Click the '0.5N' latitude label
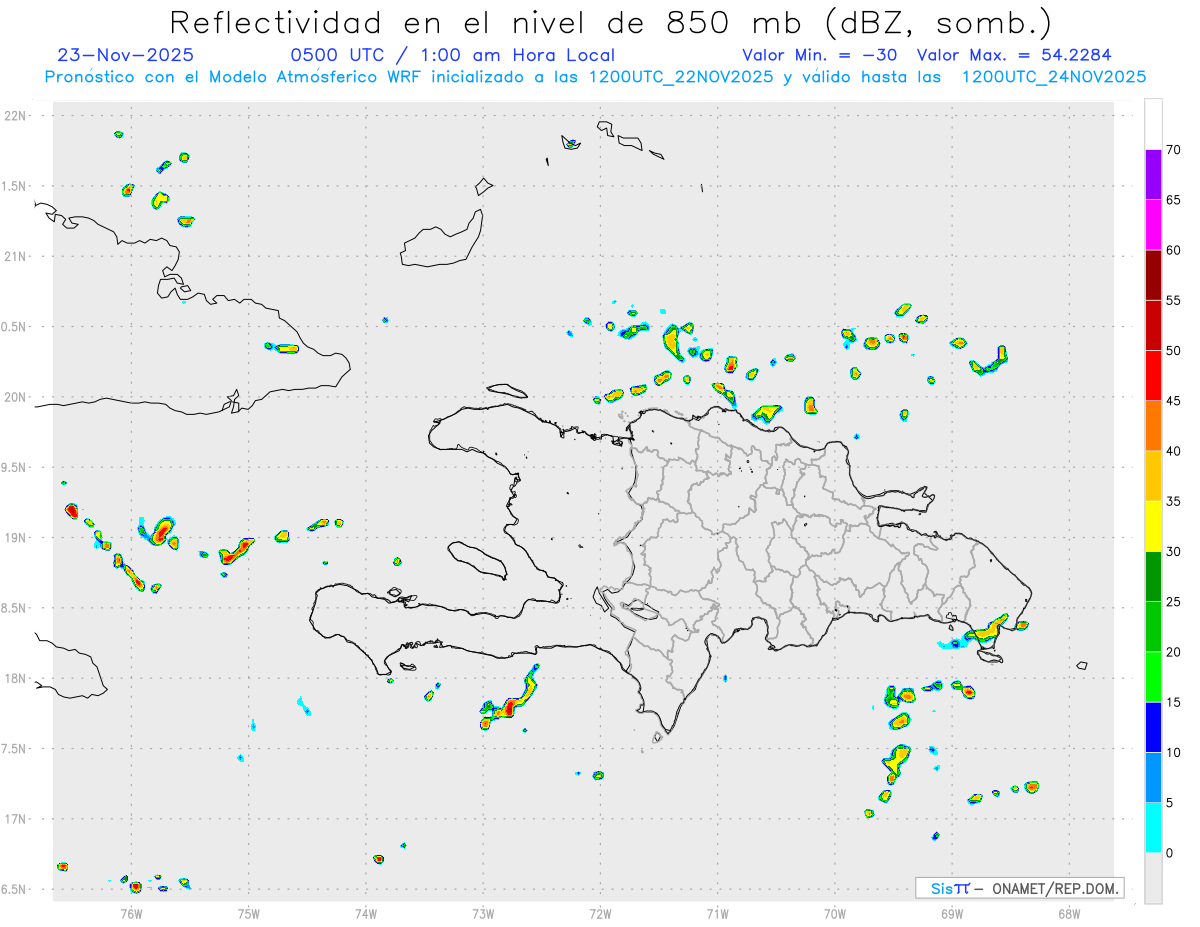The height and width of the screenshot is (927, 1200). point(14,327)
